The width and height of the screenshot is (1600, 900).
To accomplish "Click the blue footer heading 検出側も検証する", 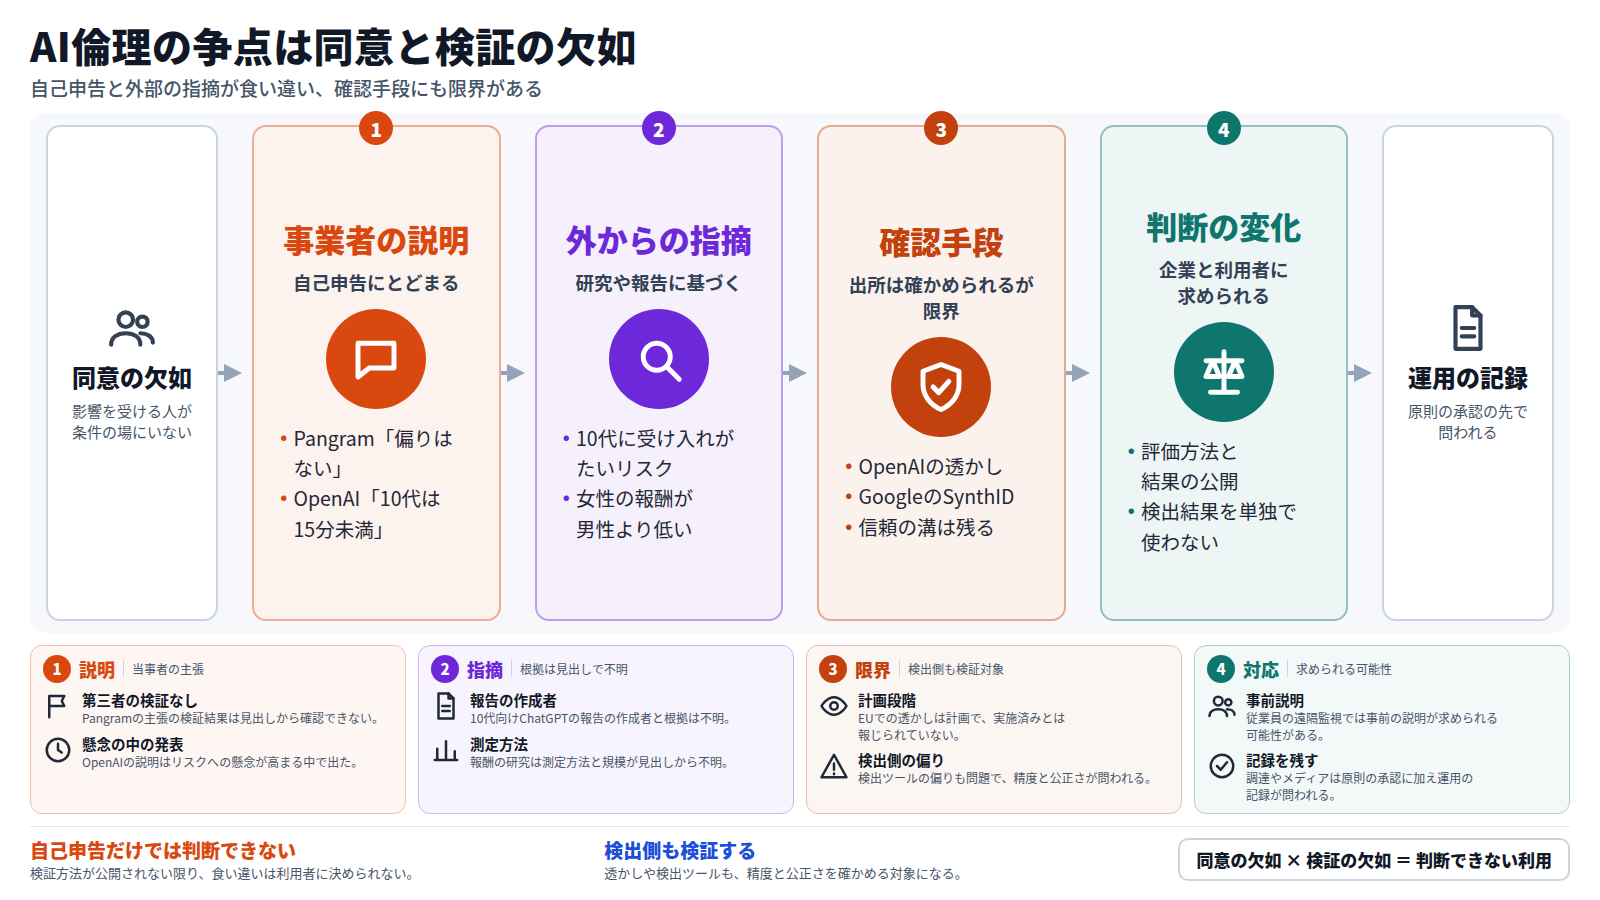I will click(x=680, y=851).
